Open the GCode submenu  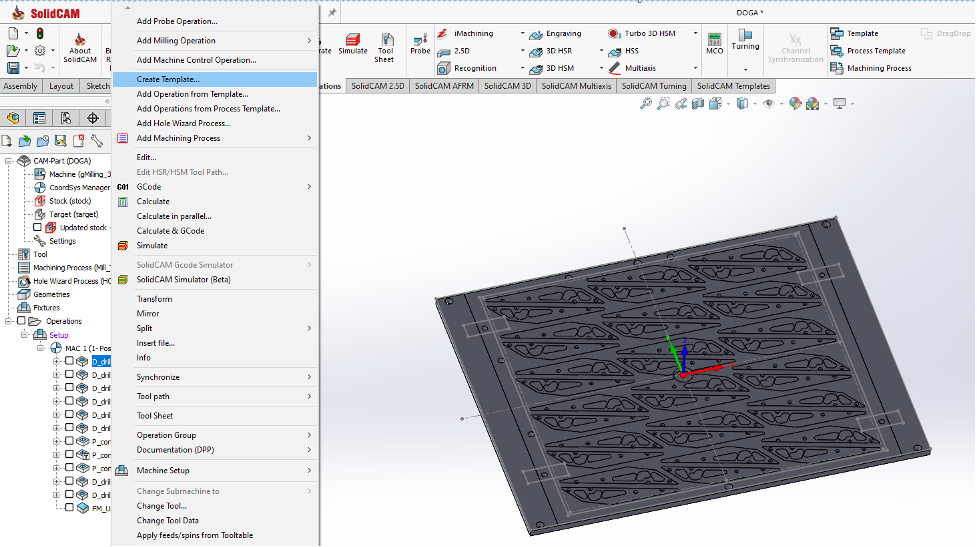pyautogui.click(x=215, y=187)
